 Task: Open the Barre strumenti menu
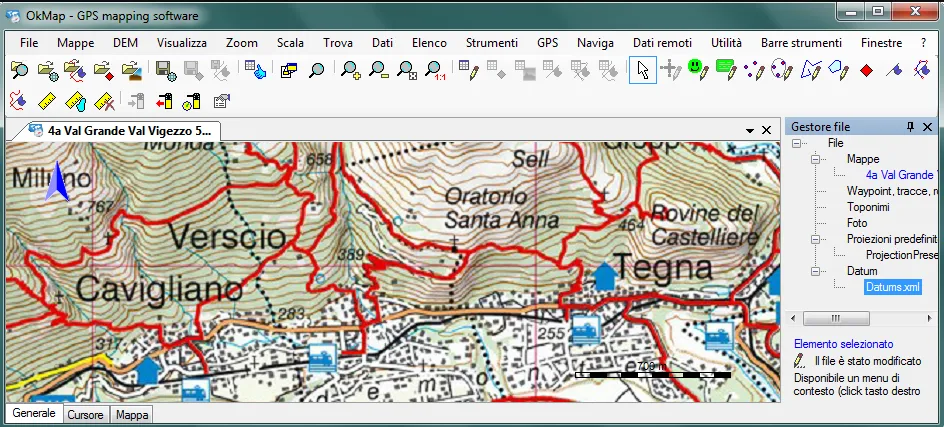(801, 43)
